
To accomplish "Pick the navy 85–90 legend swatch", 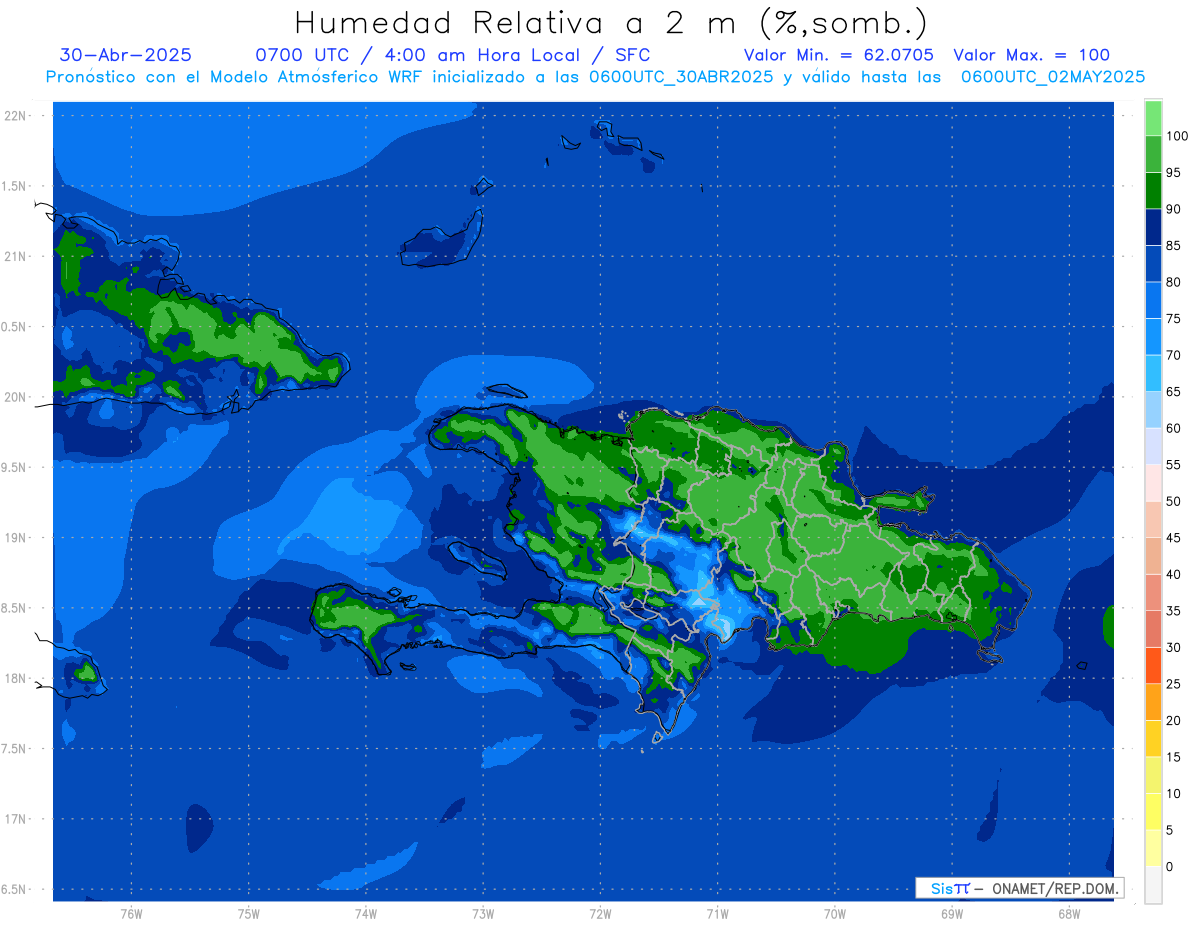I will pos(1153,228).
